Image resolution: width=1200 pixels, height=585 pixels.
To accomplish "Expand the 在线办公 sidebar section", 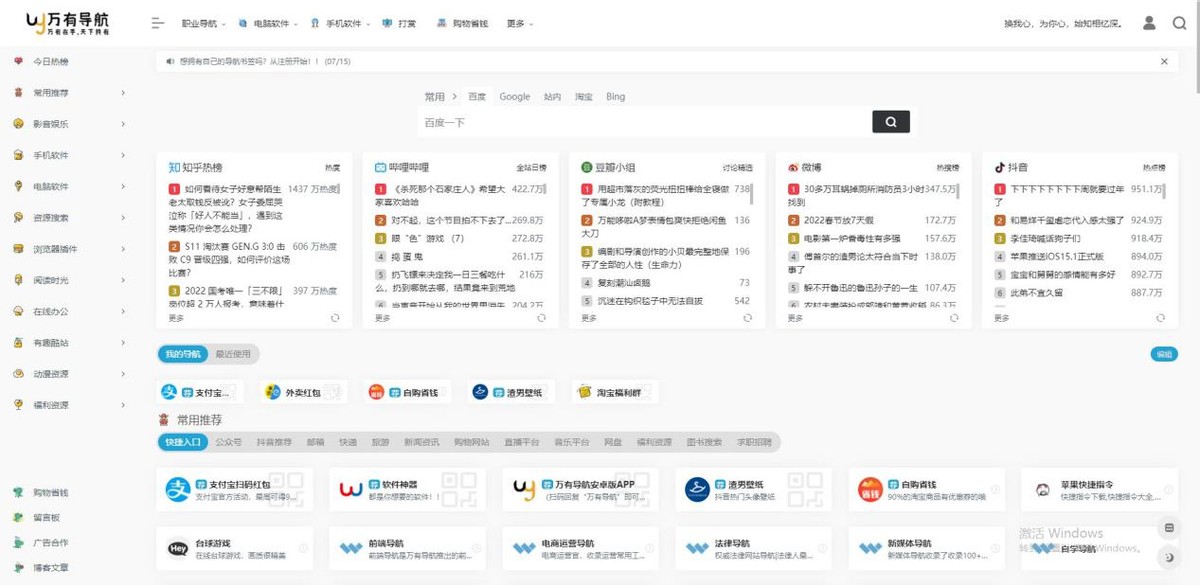I will coord(123,311).
